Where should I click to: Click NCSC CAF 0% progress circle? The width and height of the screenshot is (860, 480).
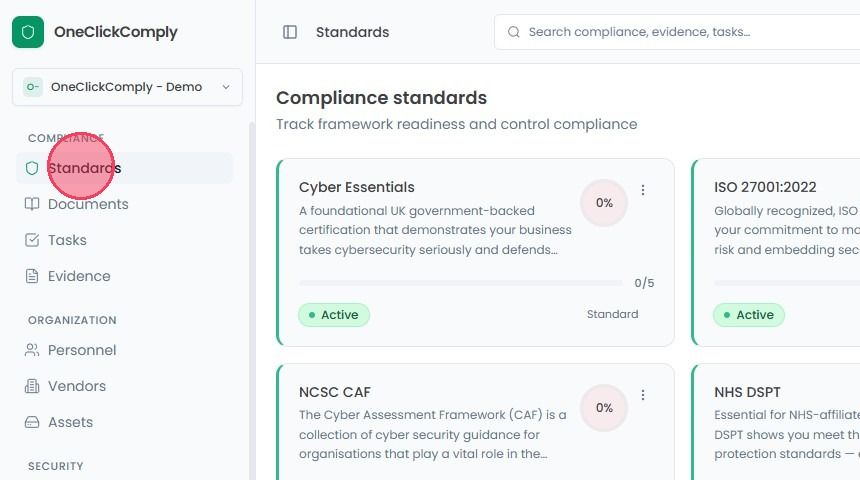coord(604,408)
